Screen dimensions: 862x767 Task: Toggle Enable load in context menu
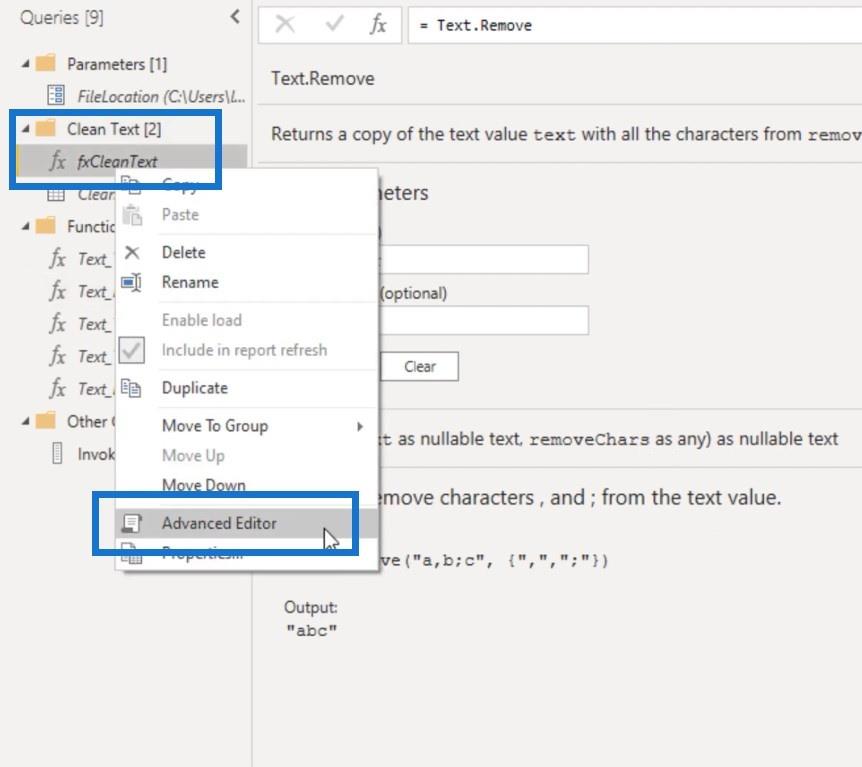pos(201,320)
